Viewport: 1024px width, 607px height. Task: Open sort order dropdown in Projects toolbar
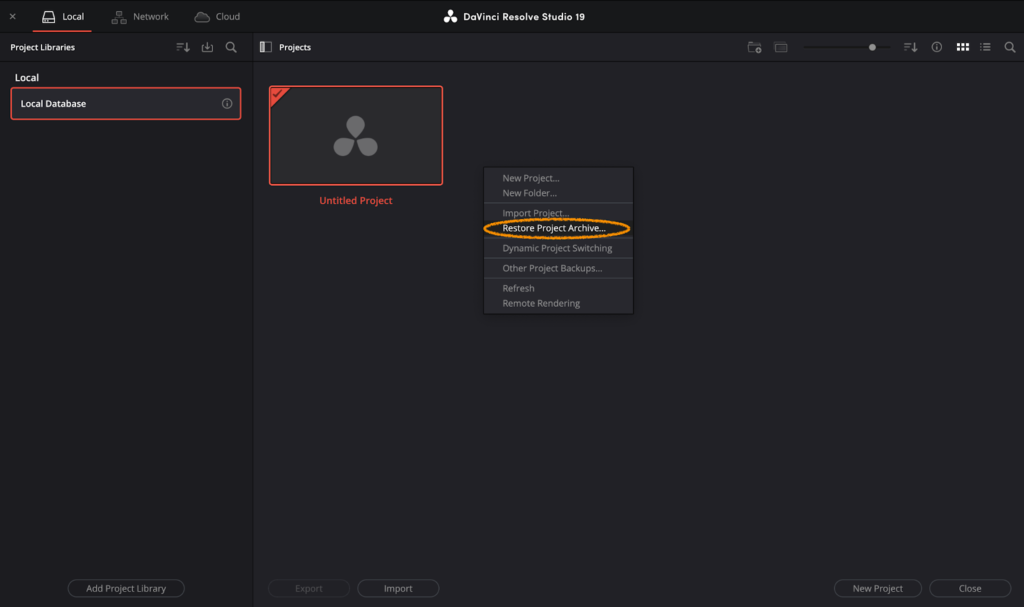point(910,47)
